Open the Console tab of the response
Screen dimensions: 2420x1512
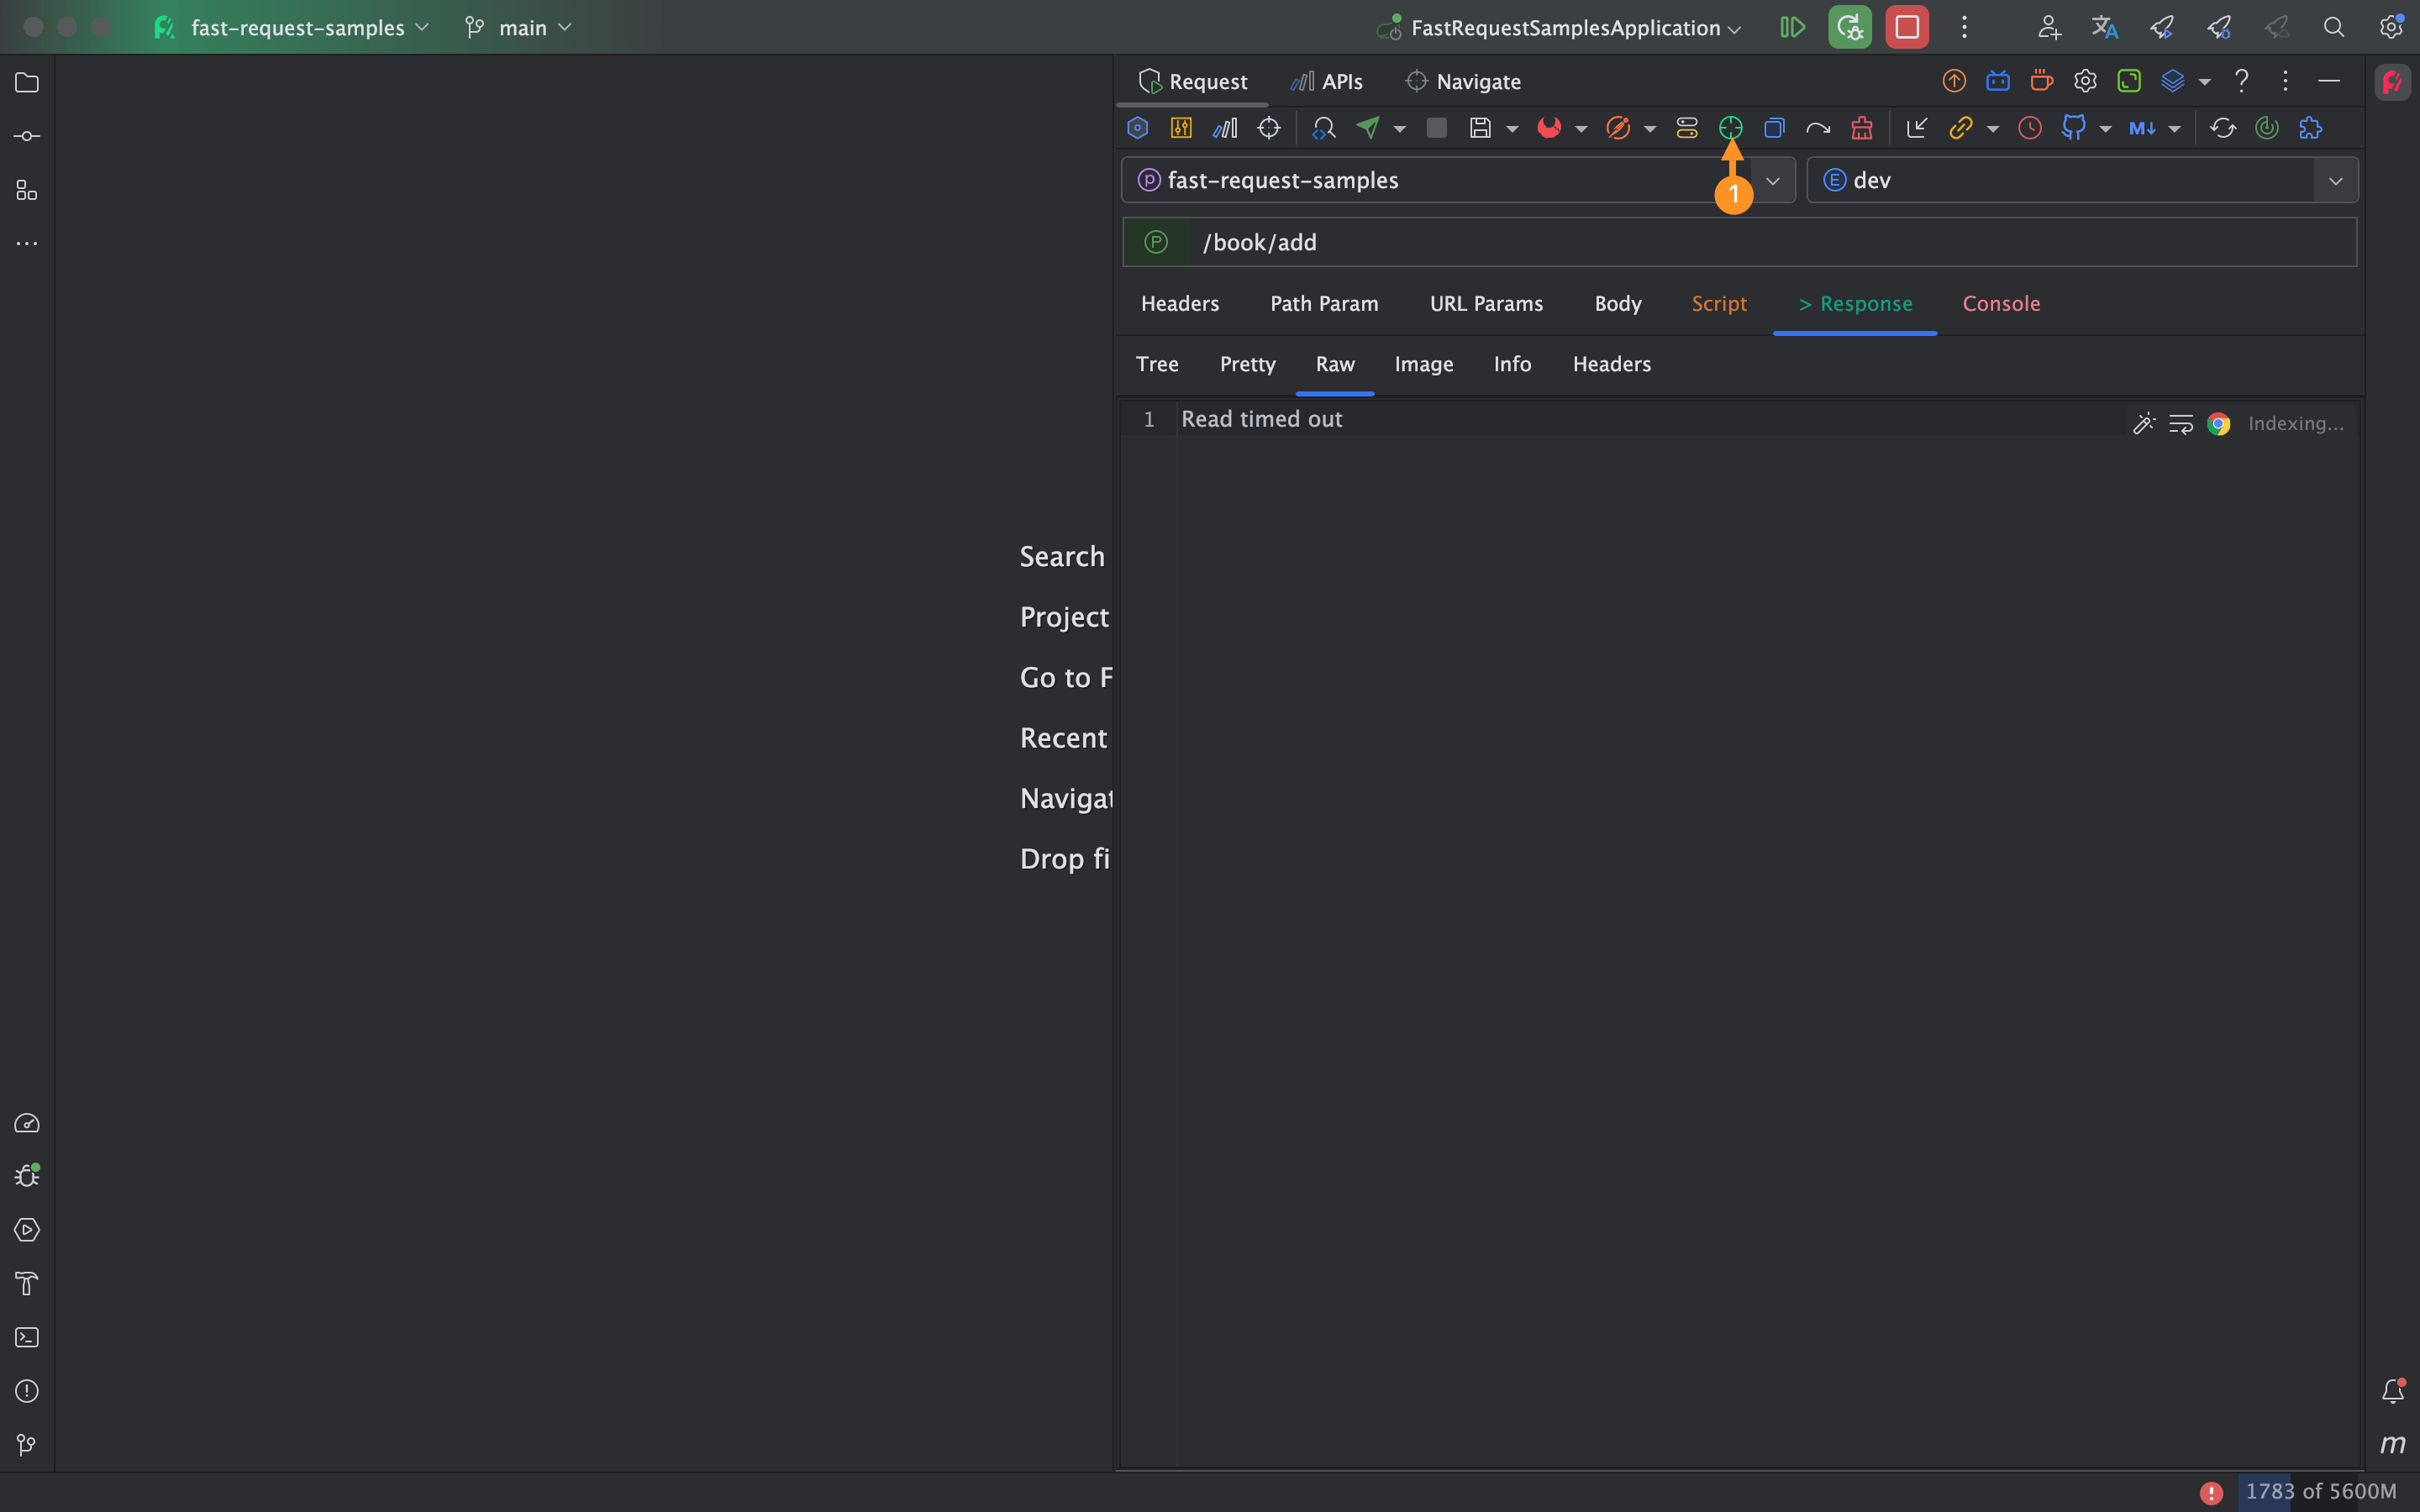(2001, 303)
